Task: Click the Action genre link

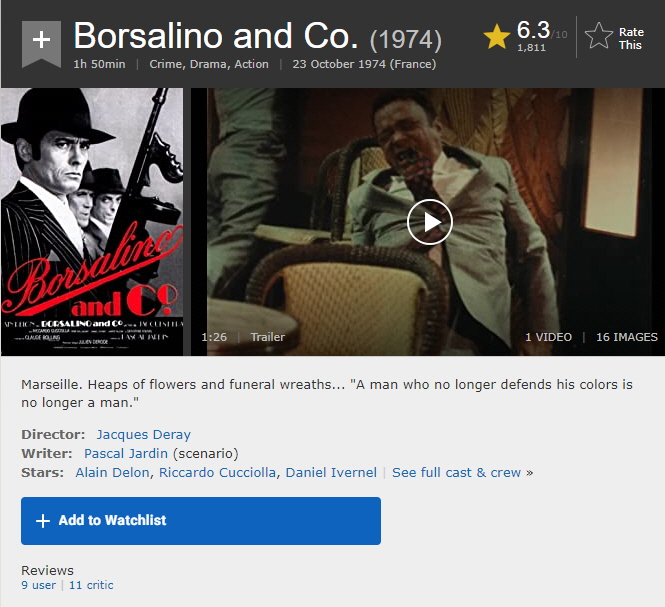Action: (252, 64)
